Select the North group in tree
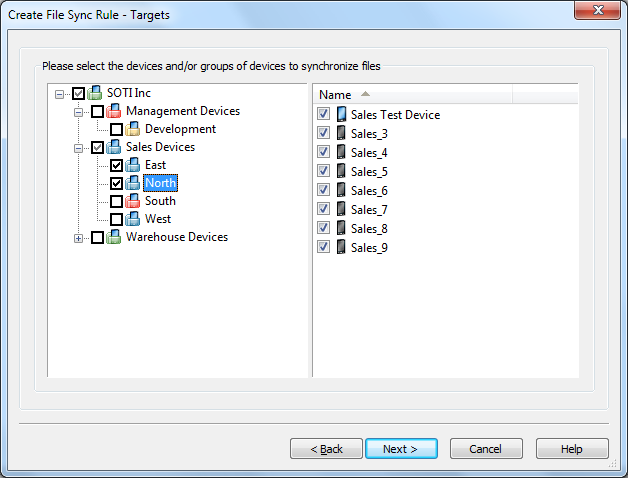The width and height of the screenshot is (628, 478). pos(161,183)
